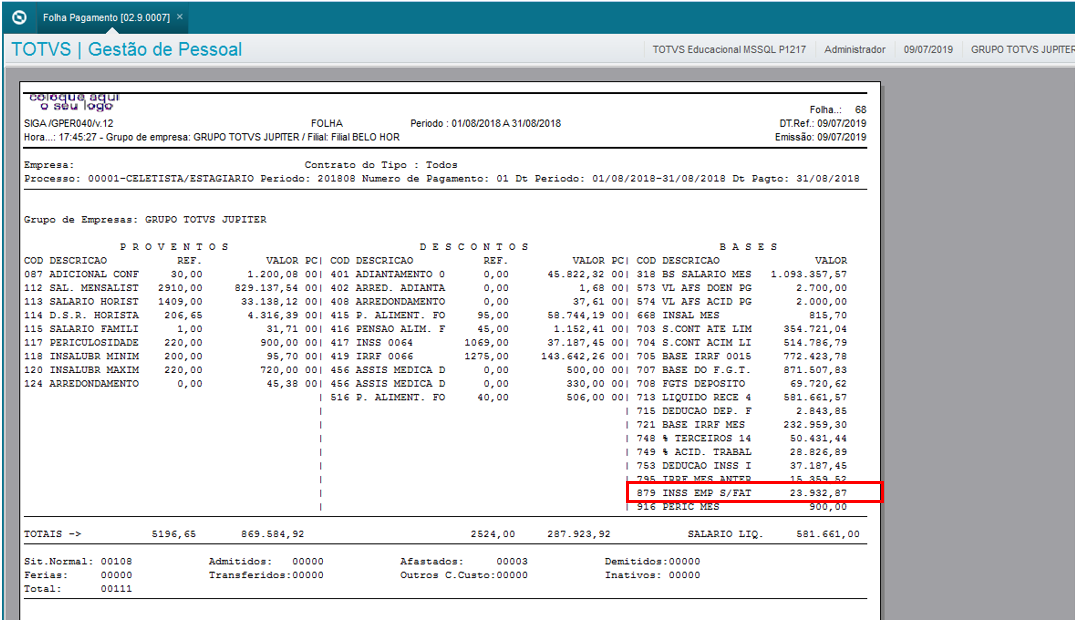Click row 402 ARRED. ADIANTA
The height and width of the screenshot is (622, 1075).
coord(479,288)
